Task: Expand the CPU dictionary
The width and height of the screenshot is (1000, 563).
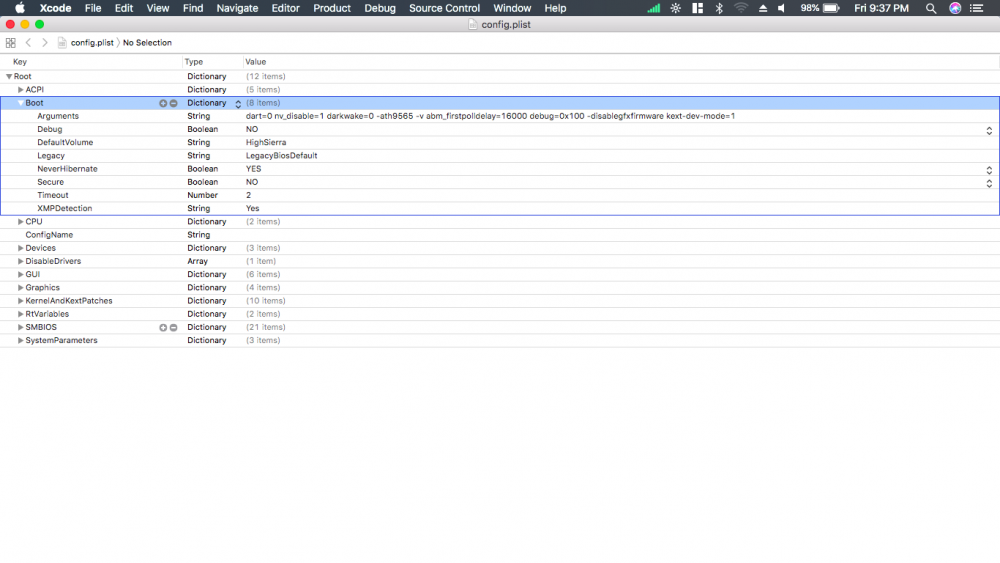Action: (20, 222)
